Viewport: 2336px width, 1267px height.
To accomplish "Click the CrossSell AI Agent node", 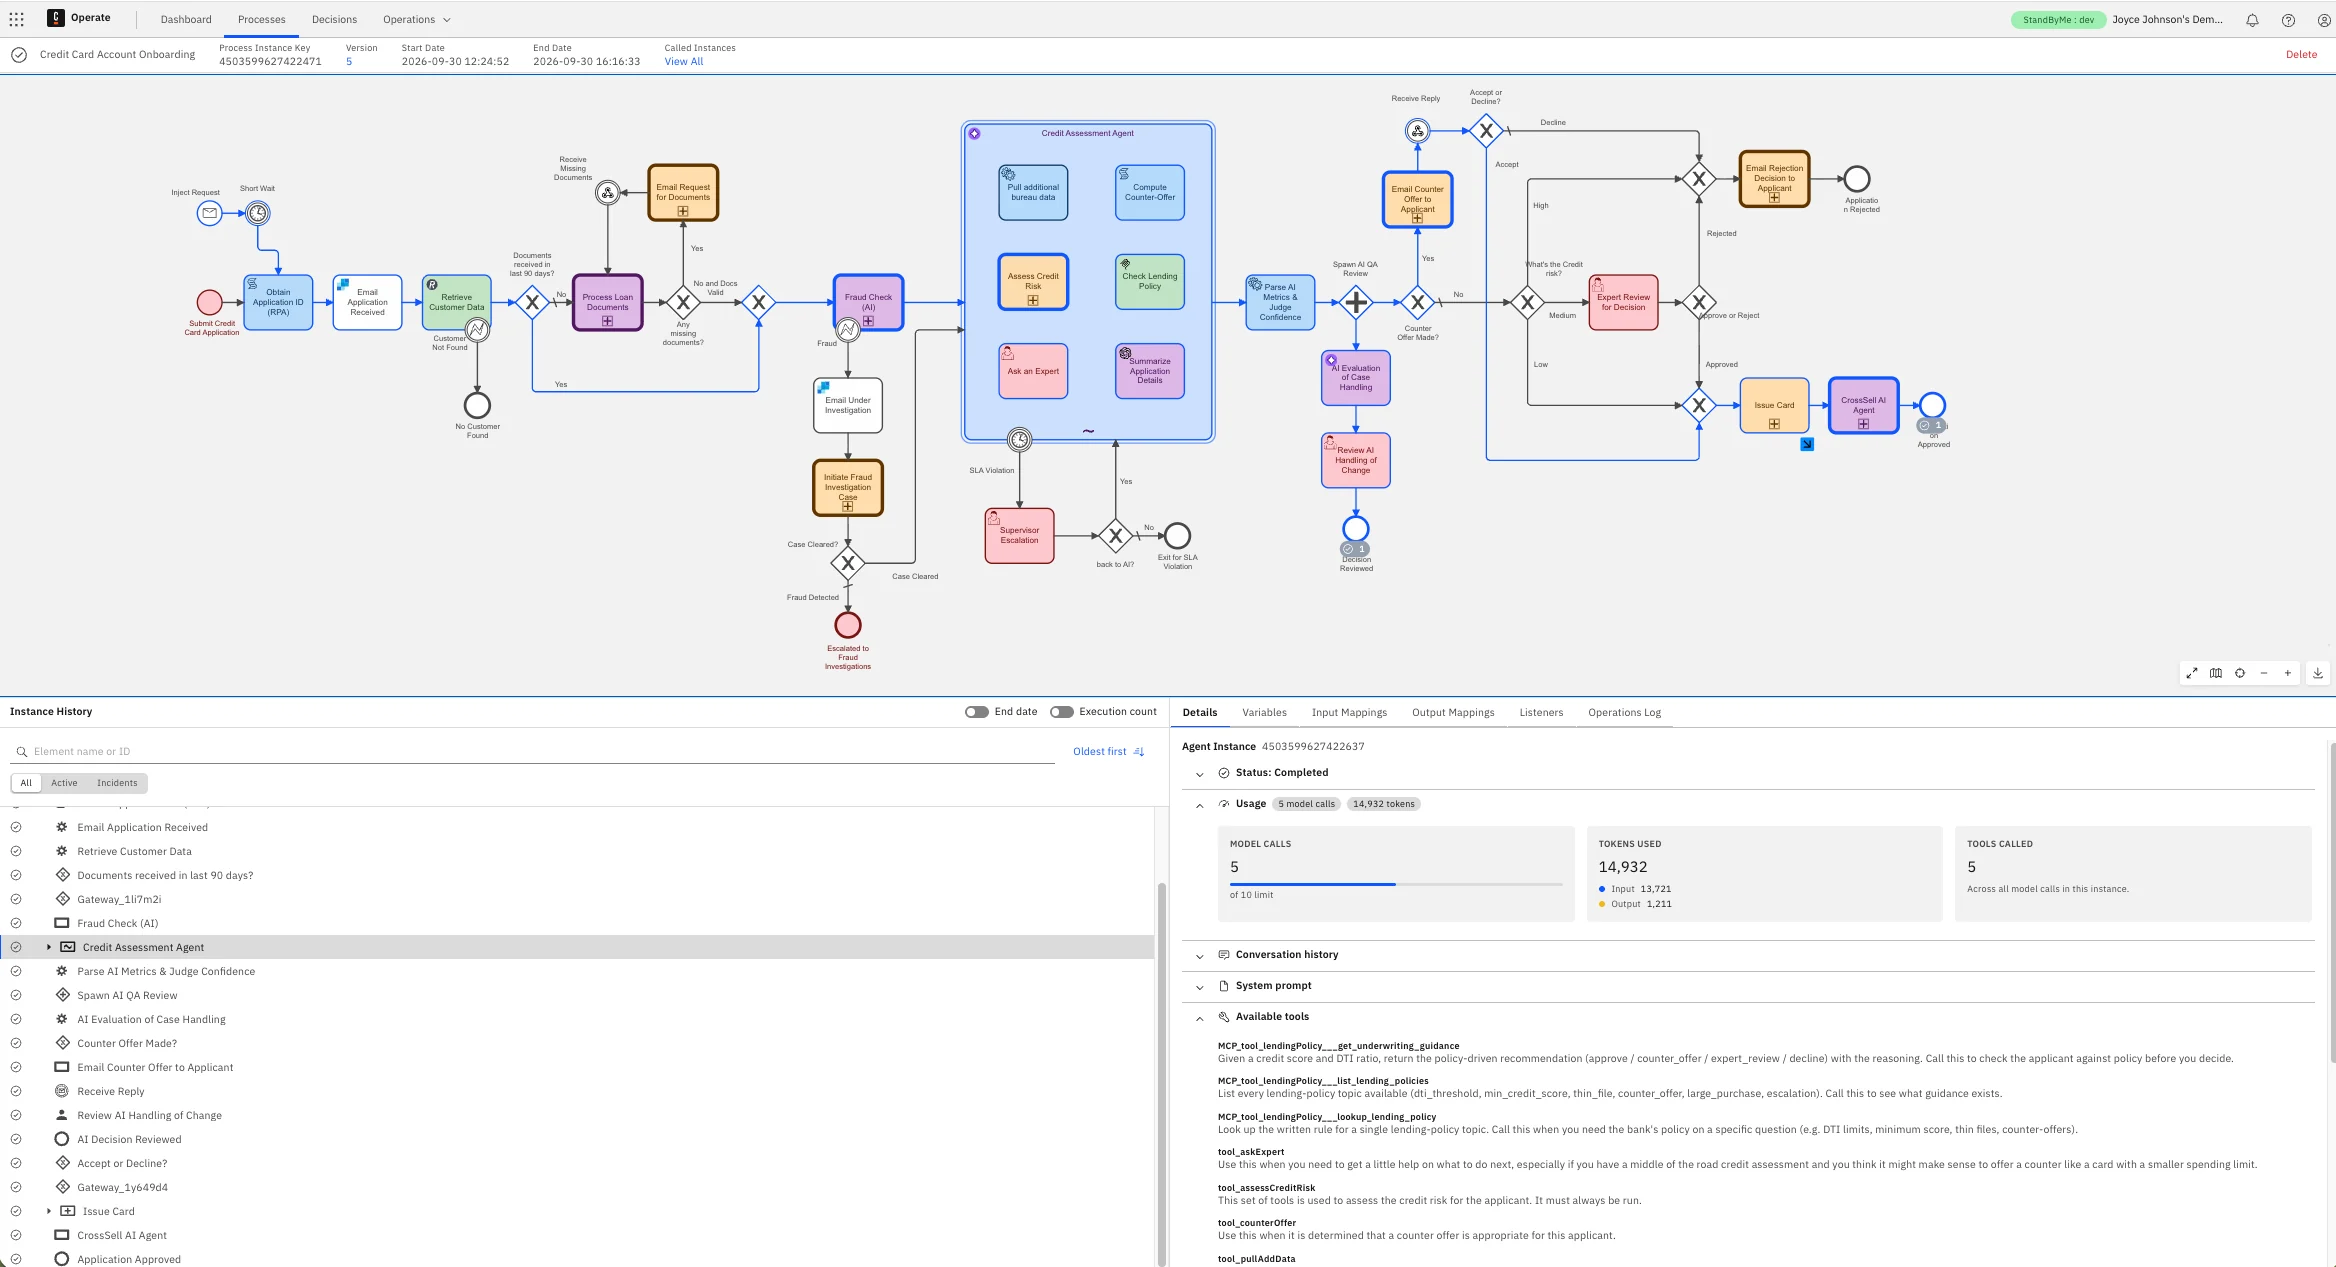I will coord(1863,405).
